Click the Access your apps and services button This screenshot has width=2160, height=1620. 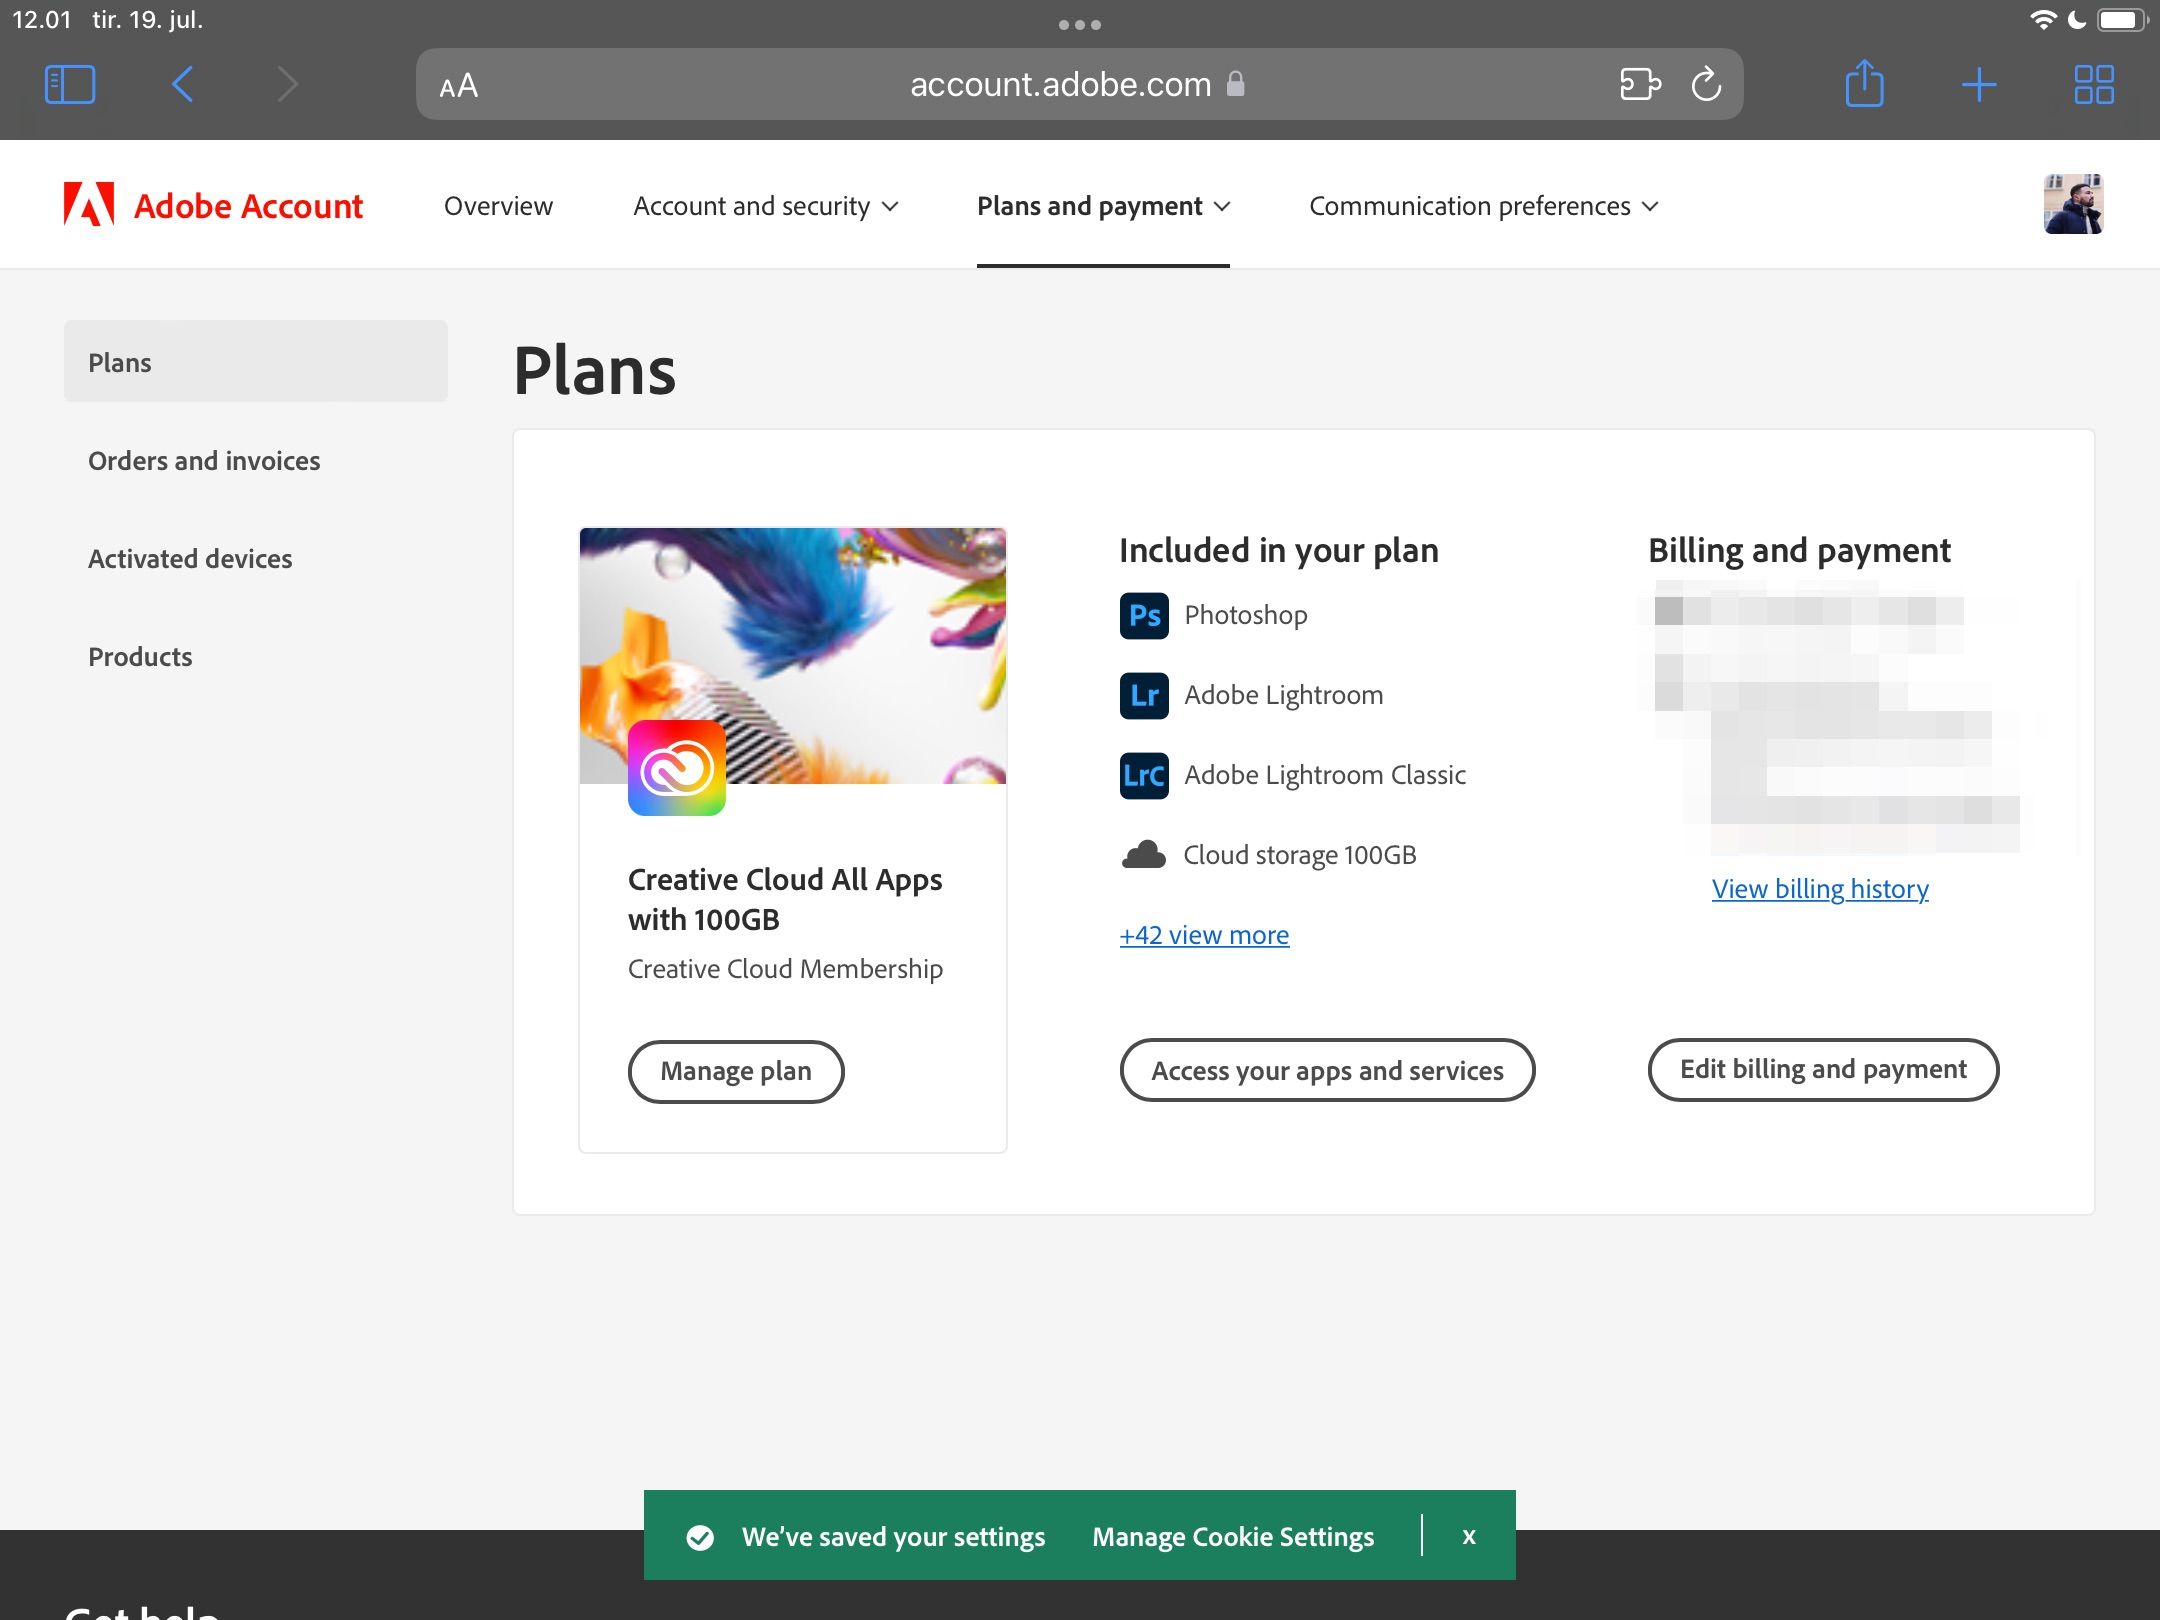(x=1327, y=1070)
